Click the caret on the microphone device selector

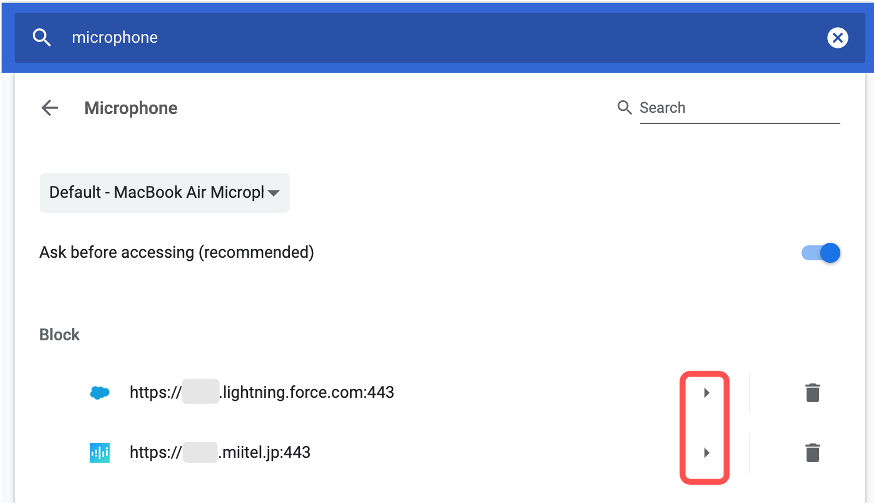[273, 193]
